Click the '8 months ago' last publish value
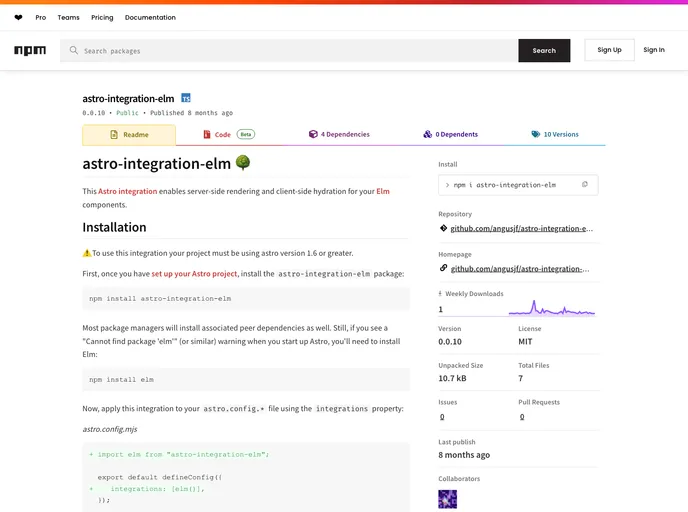This screenshot has height=512, width=688. [464, 455]
